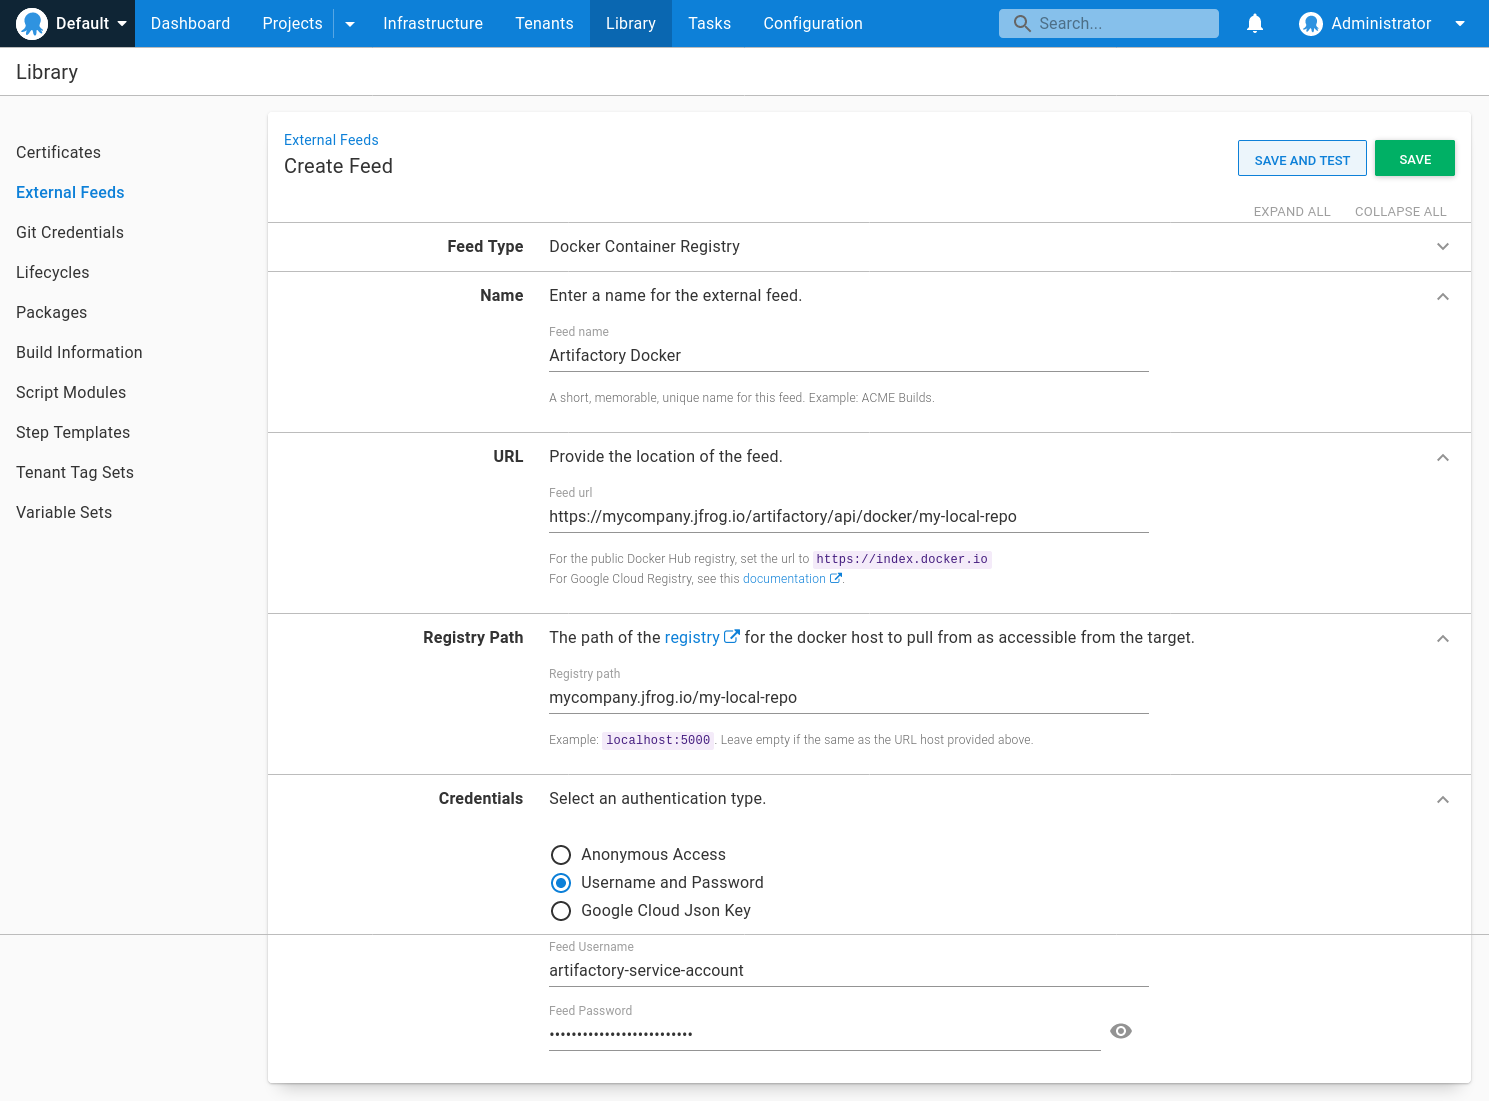
Task: Click the external link icon after documentation
Action: 836,578
